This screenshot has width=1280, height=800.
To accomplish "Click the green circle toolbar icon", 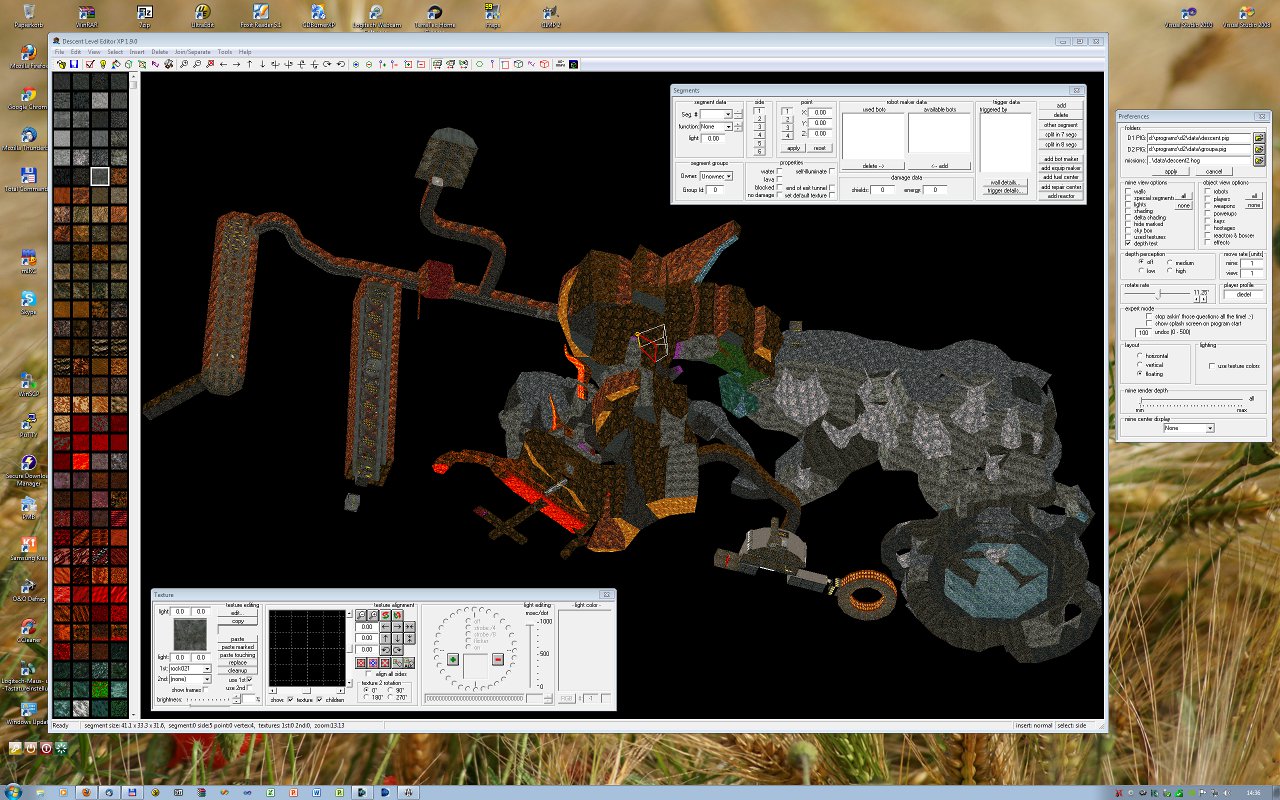I will [479, 64].
